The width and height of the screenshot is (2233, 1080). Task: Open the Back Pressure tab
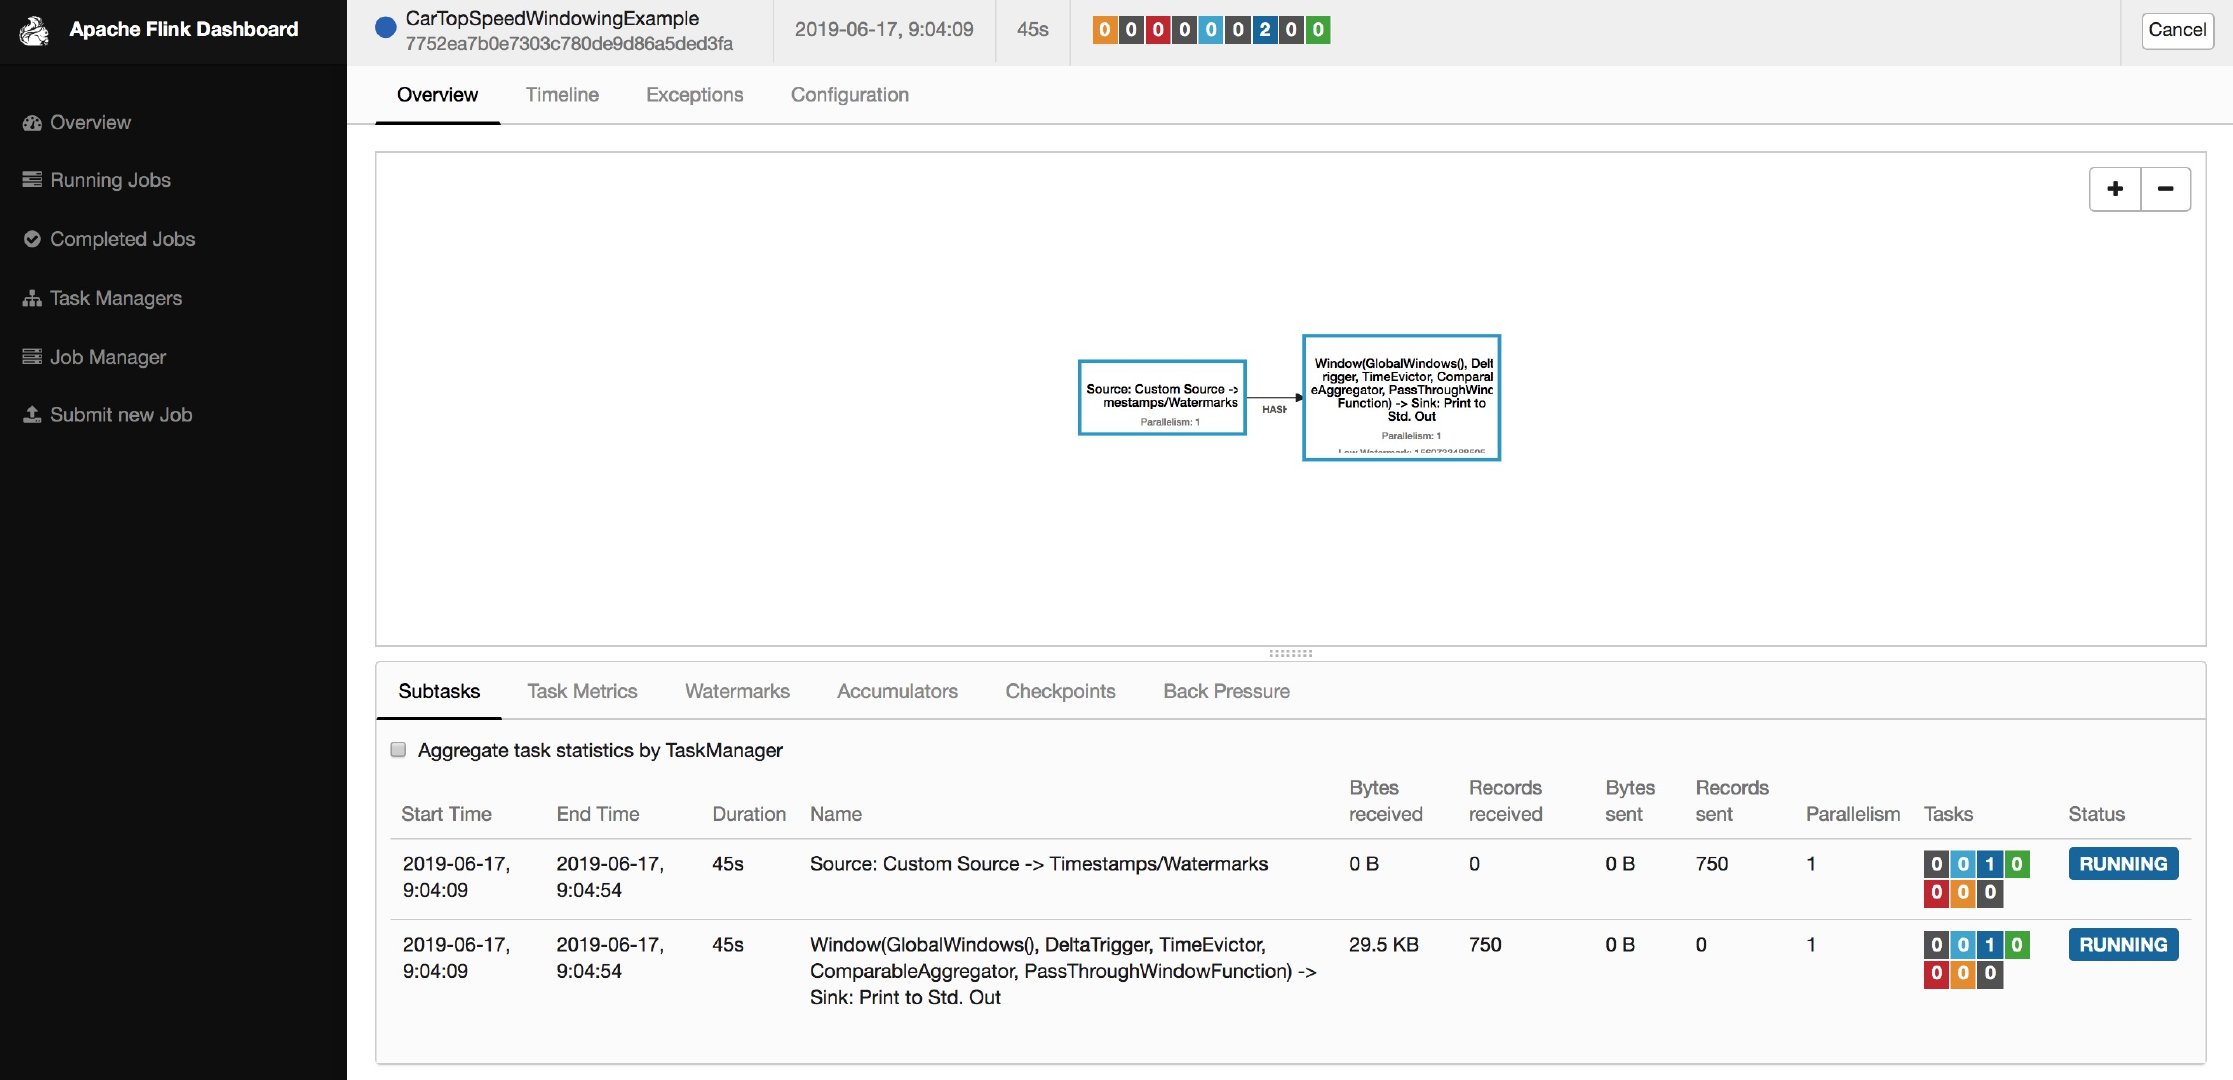point(1226,691)
